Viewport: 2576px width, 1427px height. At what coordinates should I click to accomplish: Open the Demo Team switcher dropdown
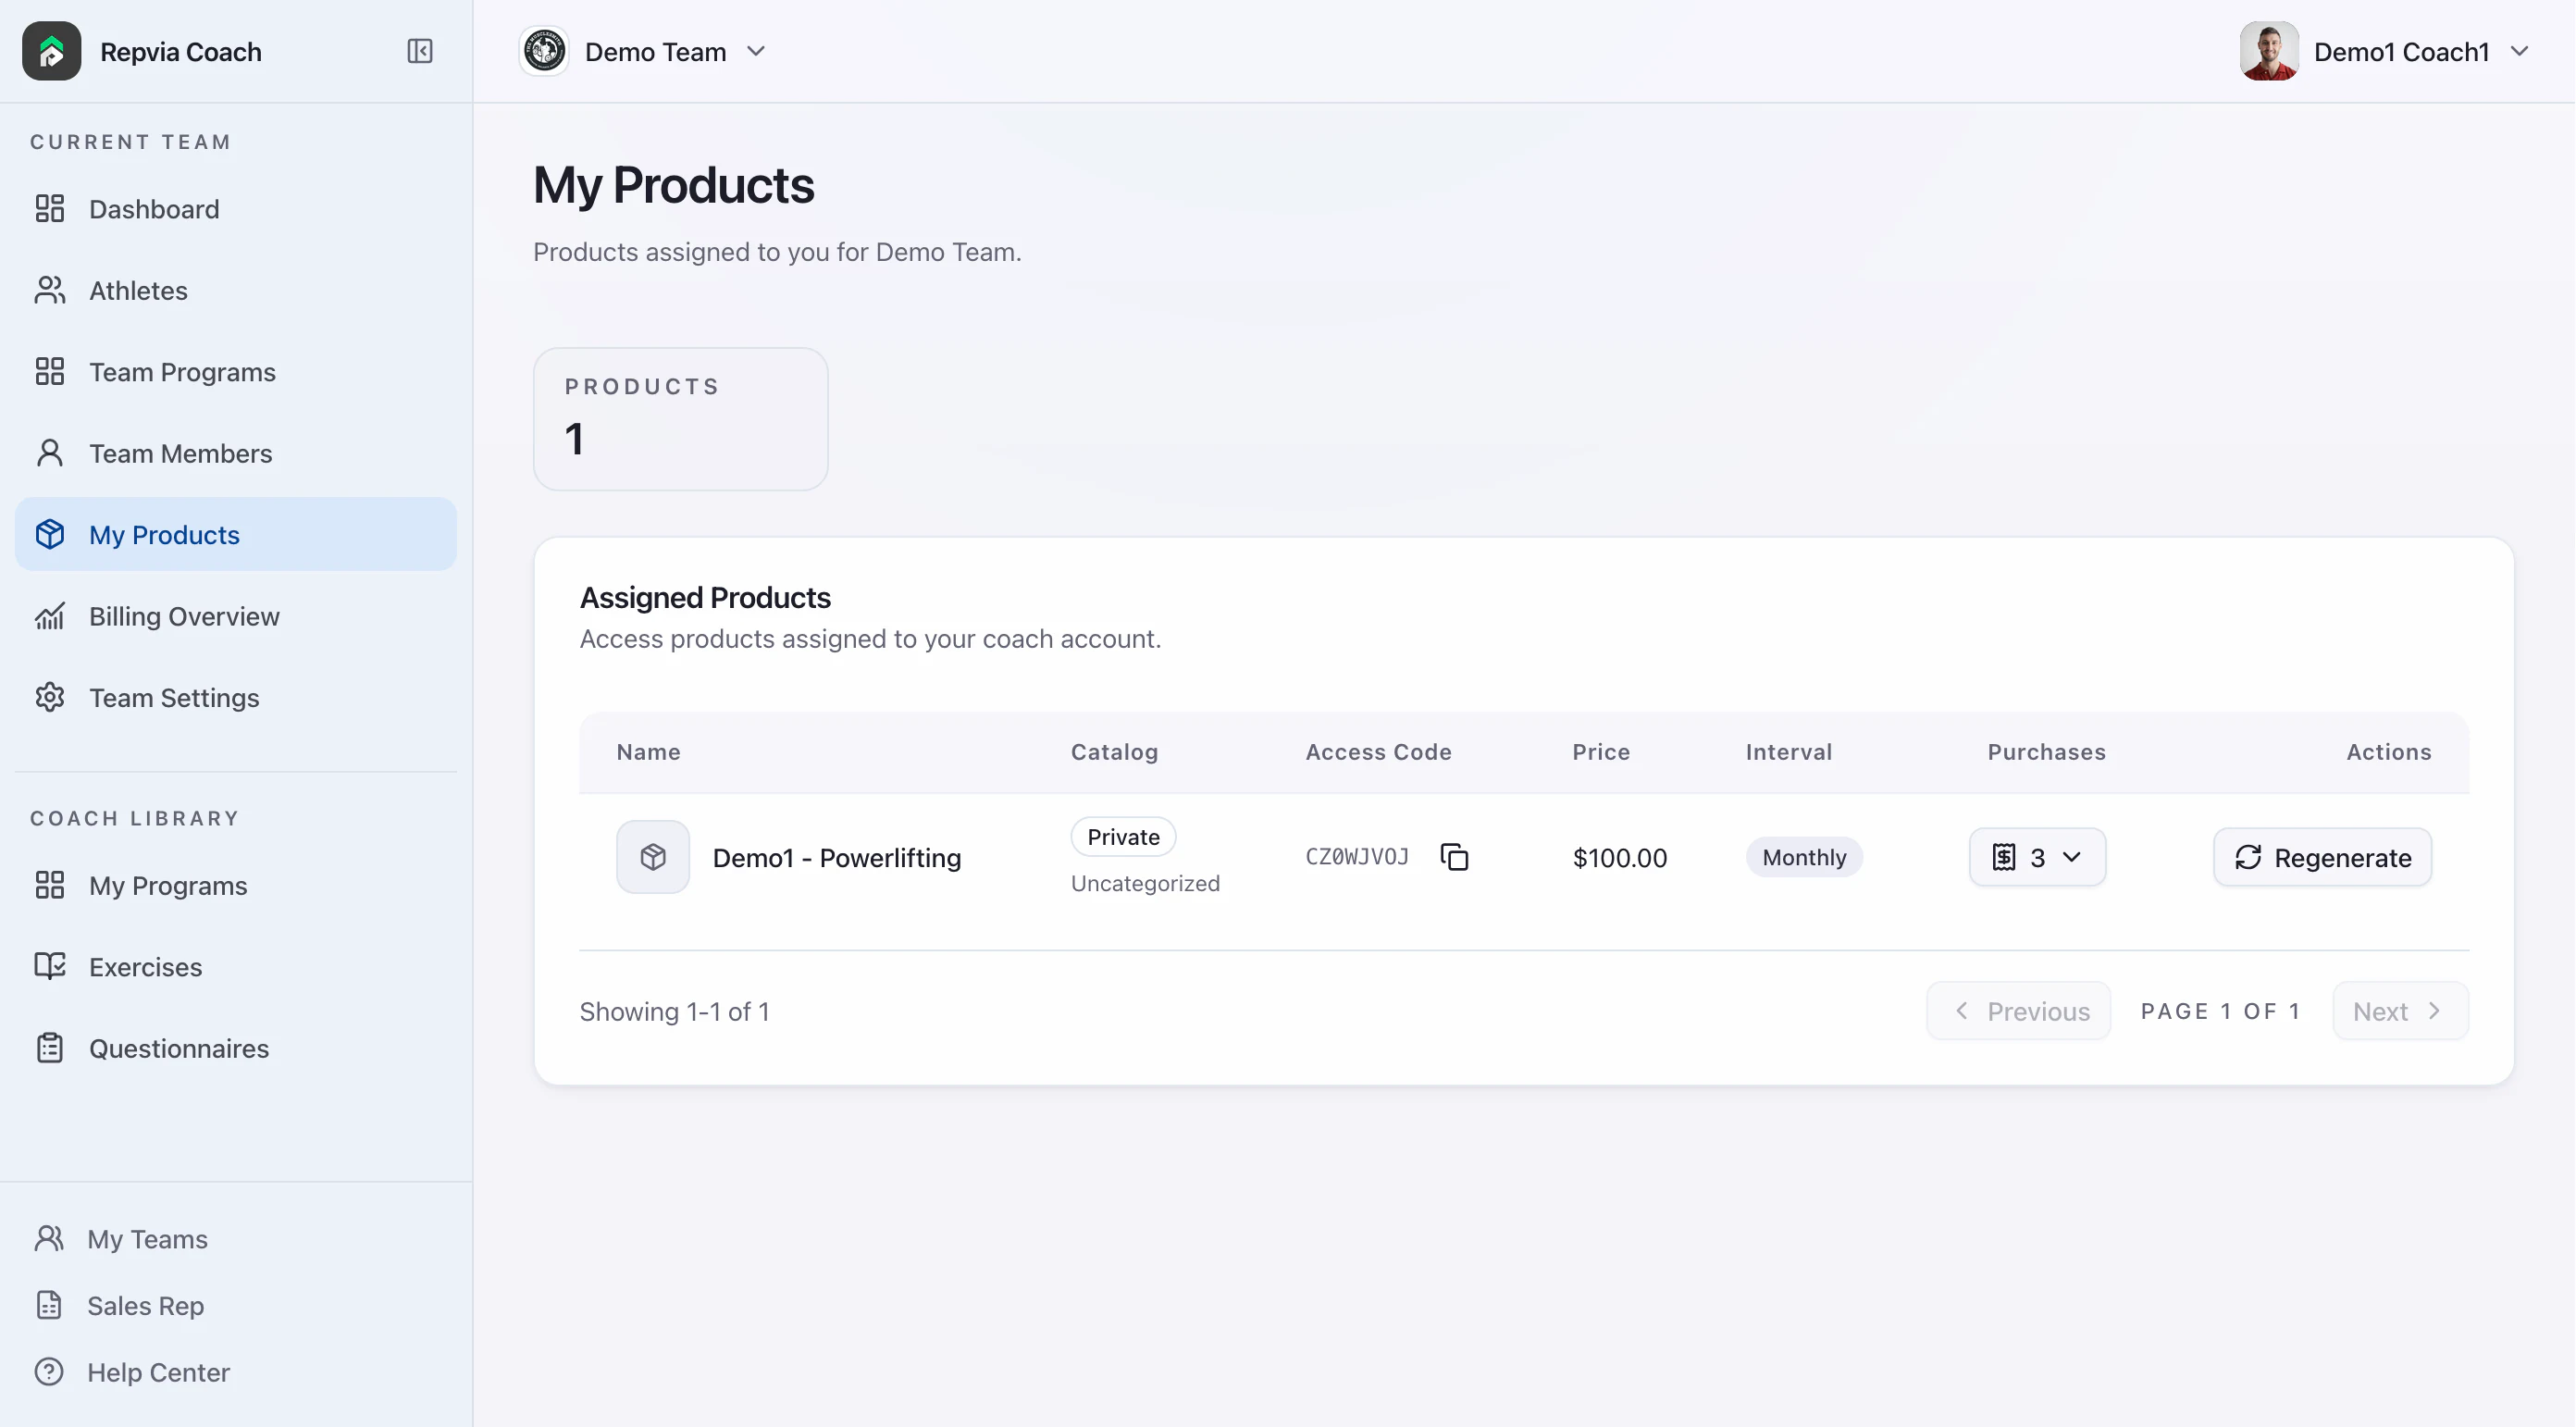click(x=644, y=51)
